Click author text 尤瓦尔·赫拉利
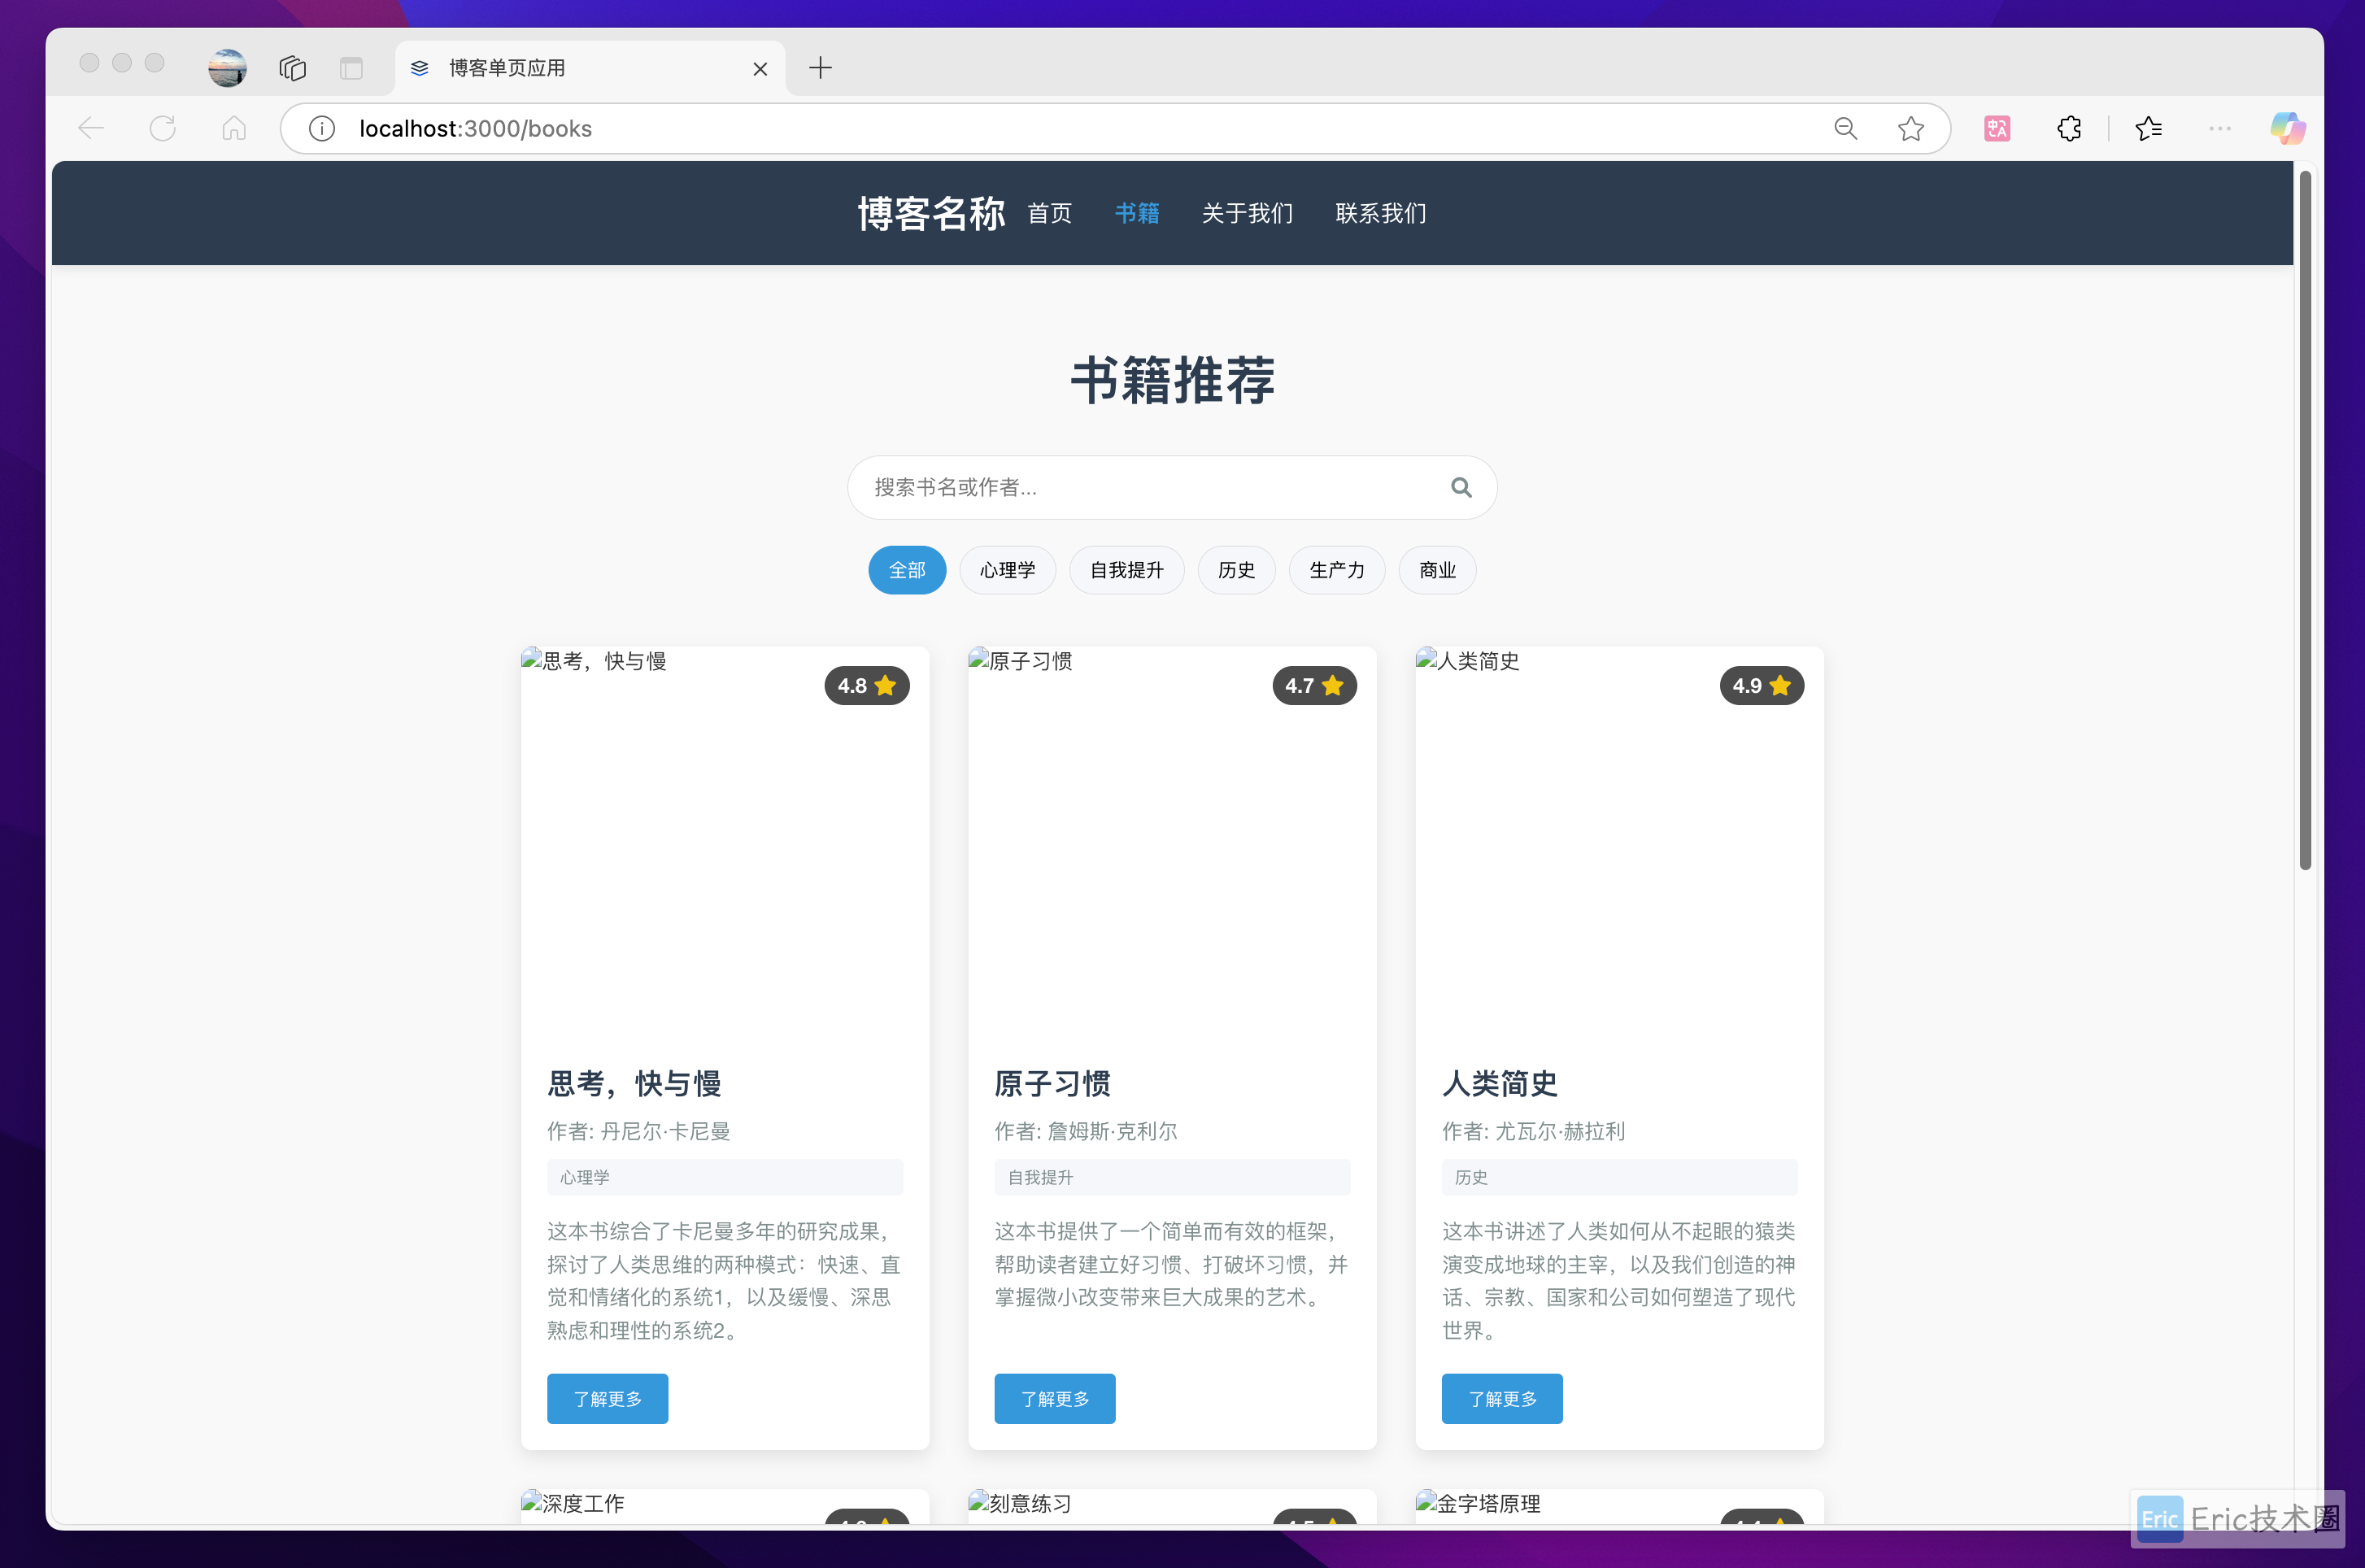Screen dimensions: 2365x1568 tap(1560, 1131)
